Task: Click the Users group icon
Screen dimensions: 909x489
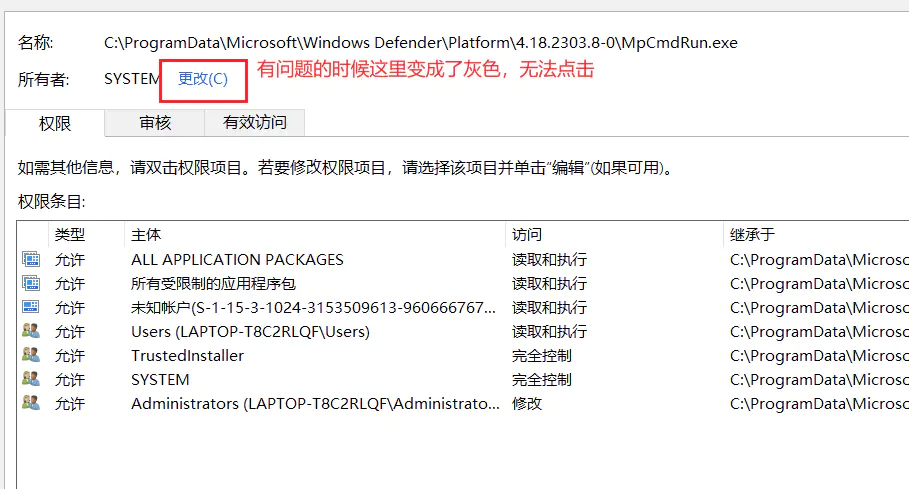Action: pyautogui.click(x=31, y=331)
